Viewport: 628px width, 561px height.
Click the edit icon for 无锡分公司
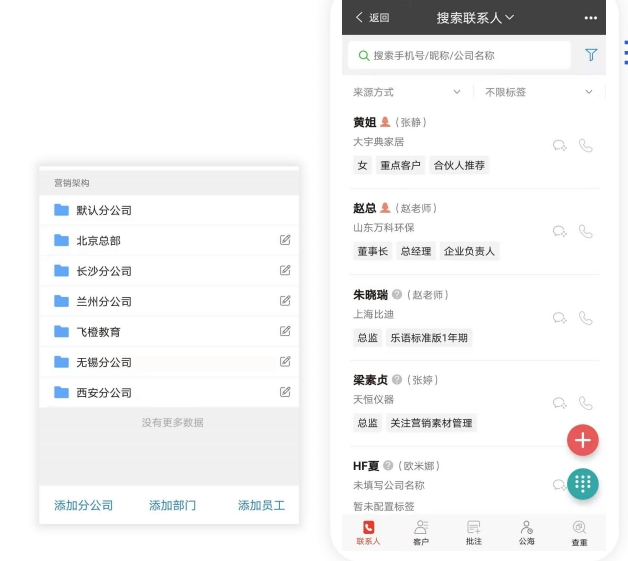285,362
